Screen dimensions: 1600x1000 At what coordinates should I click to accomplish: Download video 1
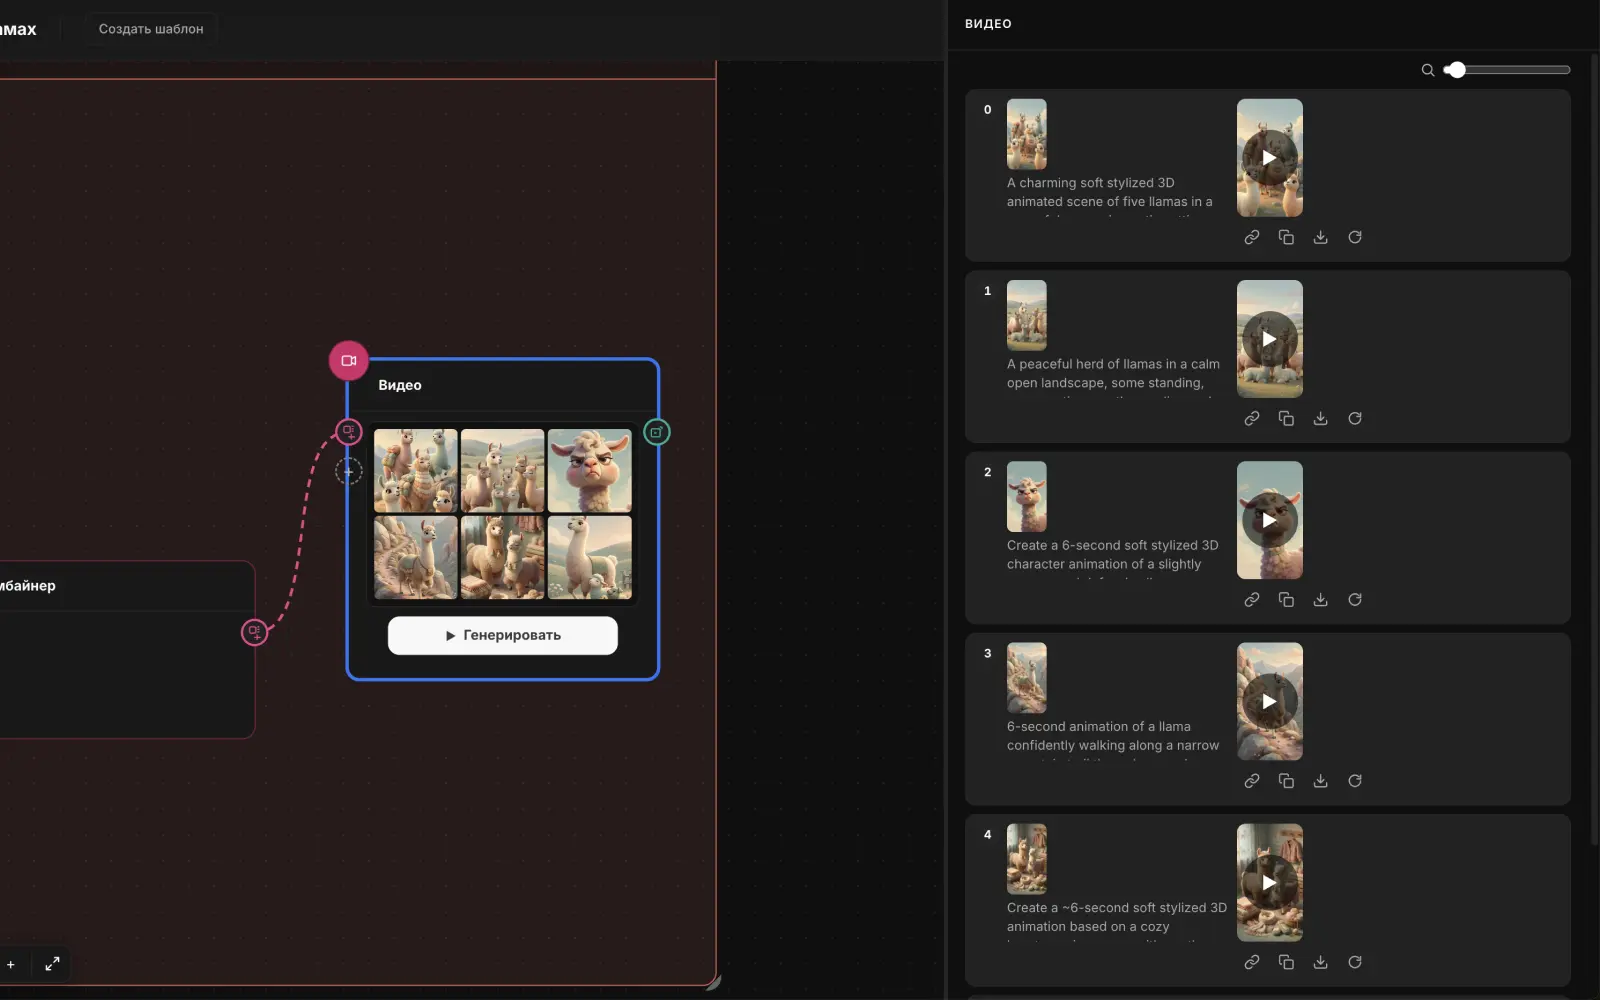click(1320, 418)
